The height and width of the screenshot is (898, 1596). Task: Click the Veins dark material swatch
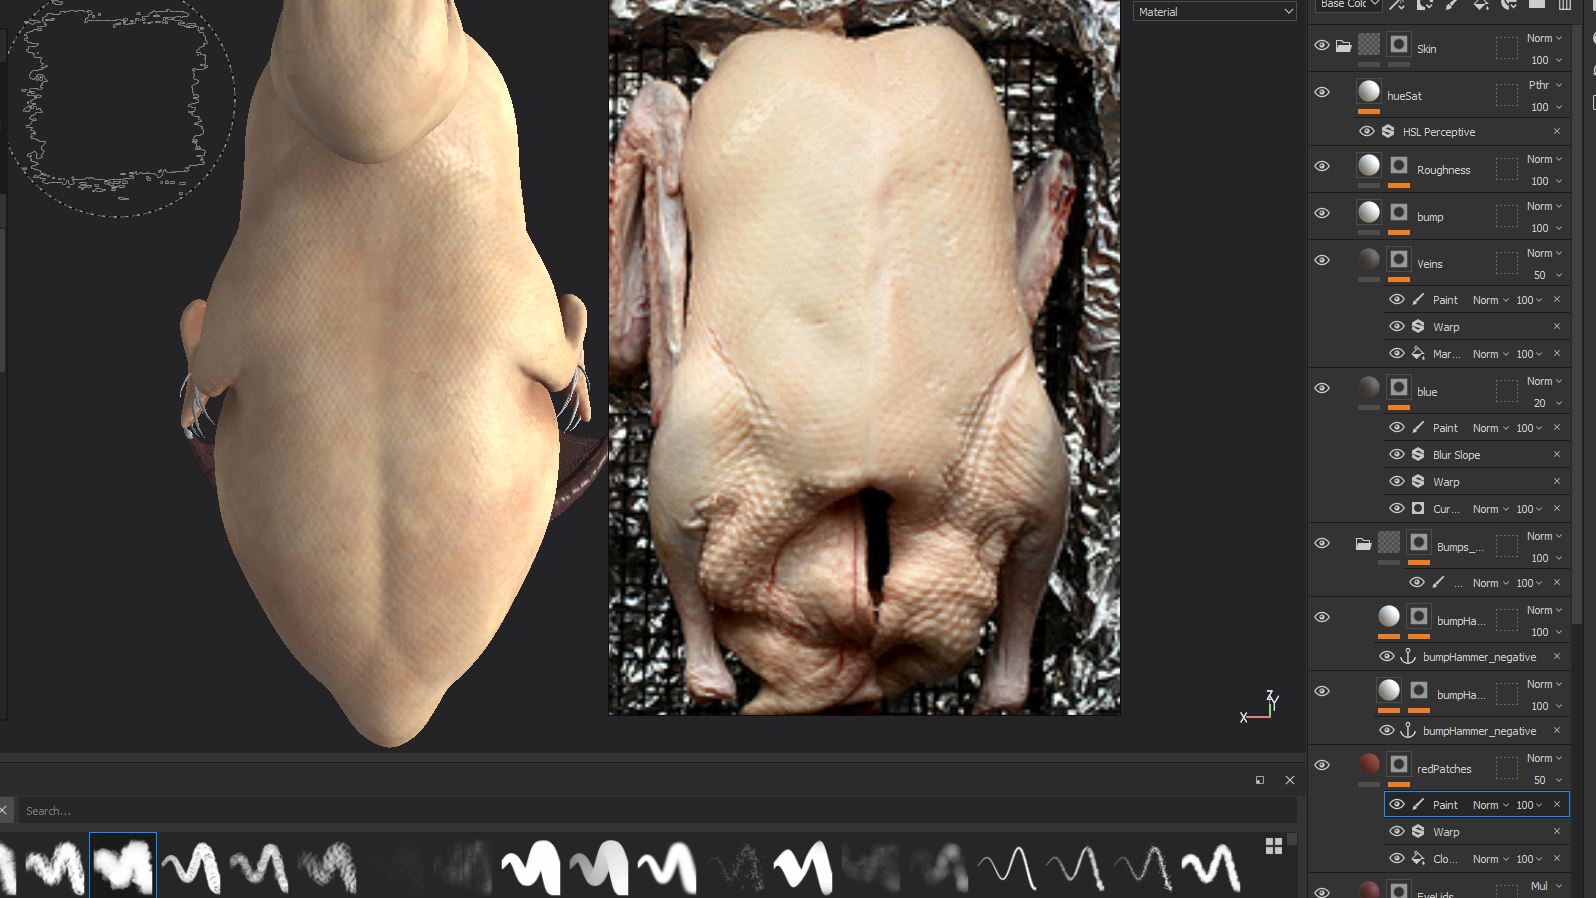(1369, 259)
